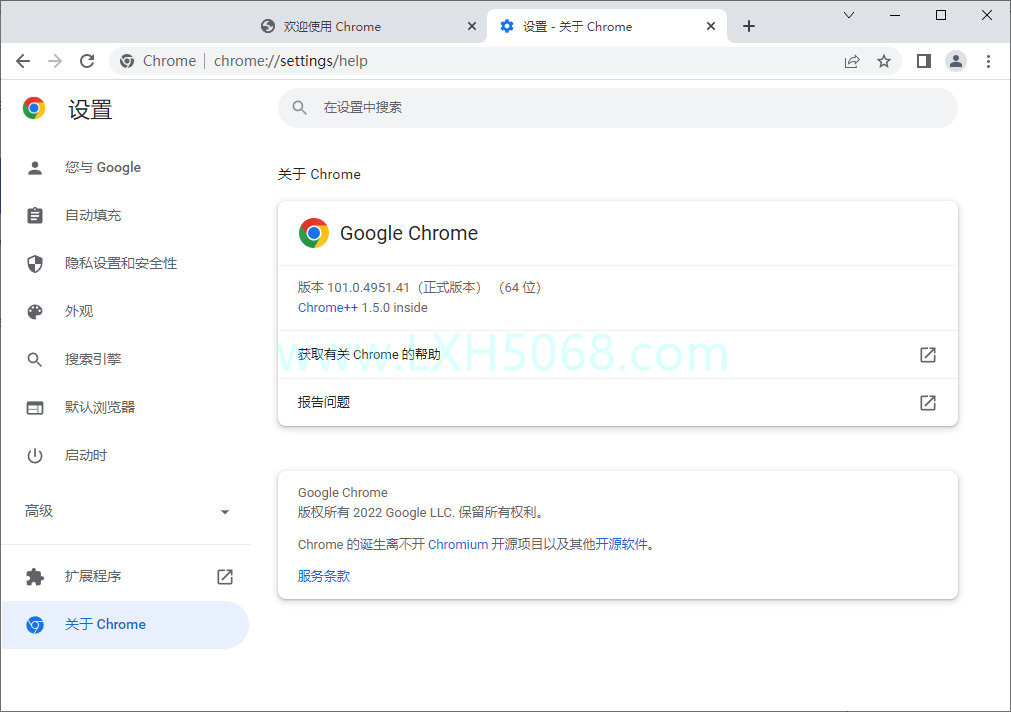Open 隐私设置和安全性 section
This screenshot has height=712, width=1011.
[126, 263]
